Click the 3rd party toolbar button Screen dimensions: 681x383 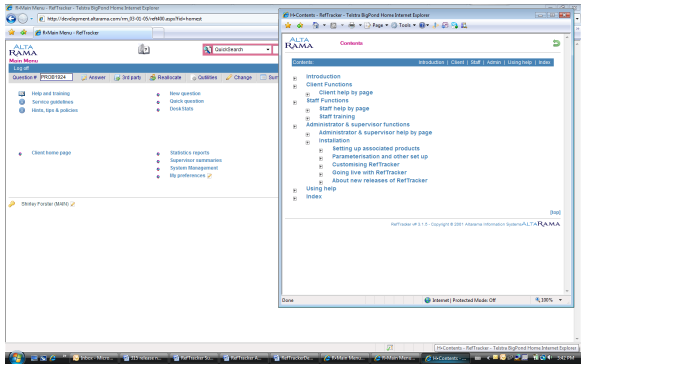[x=128, y=77]
